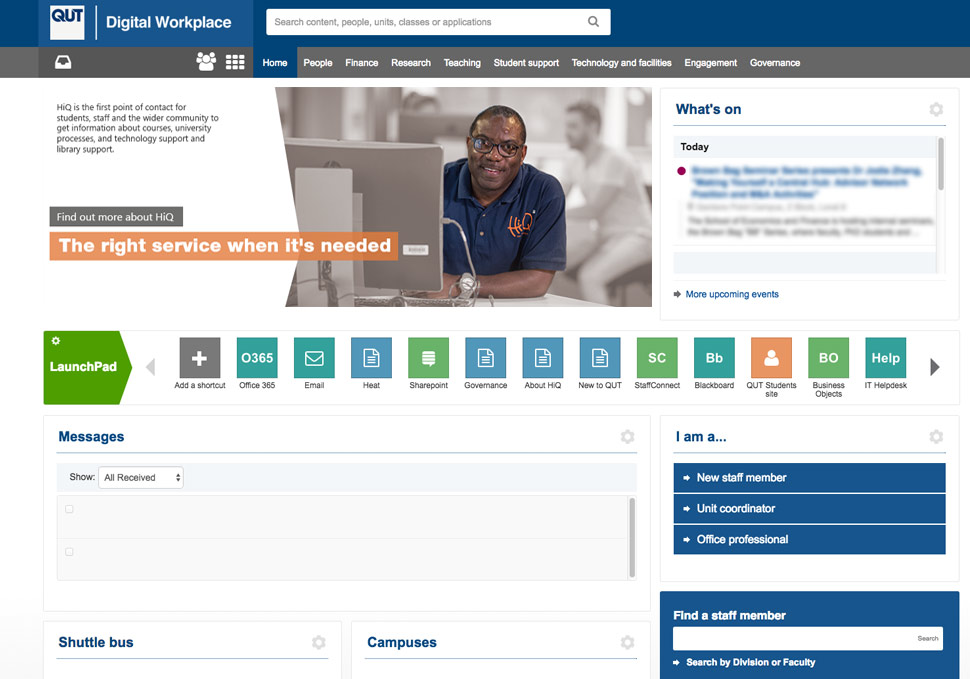
Task: Click the LaunchPad left chevron
Action: (x=150, y=366)
